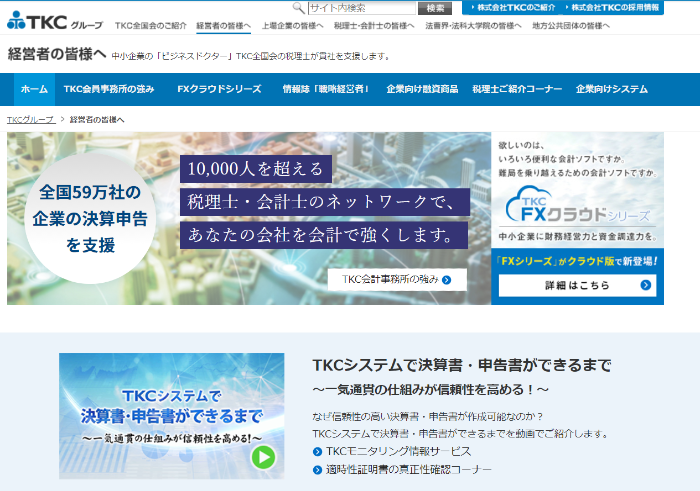Open TKC全国会のご紹介 top menu link
Viewport: 700px width, 491px height.
click(150, 24)
